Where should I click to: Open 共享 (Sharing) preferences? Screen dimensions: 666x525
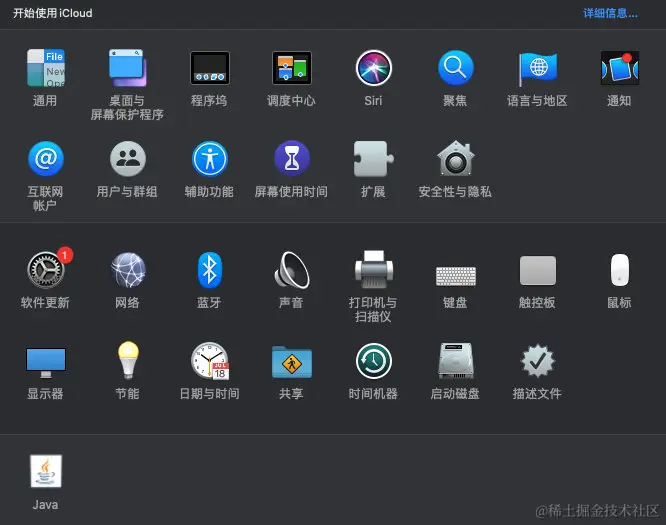click(x=291, y=361)
